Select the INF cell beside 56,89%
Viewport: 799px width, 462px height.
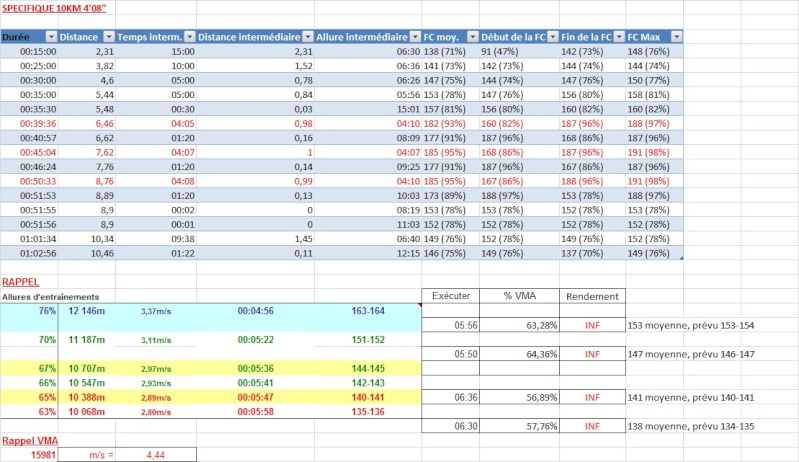click(x=592, y=397)
